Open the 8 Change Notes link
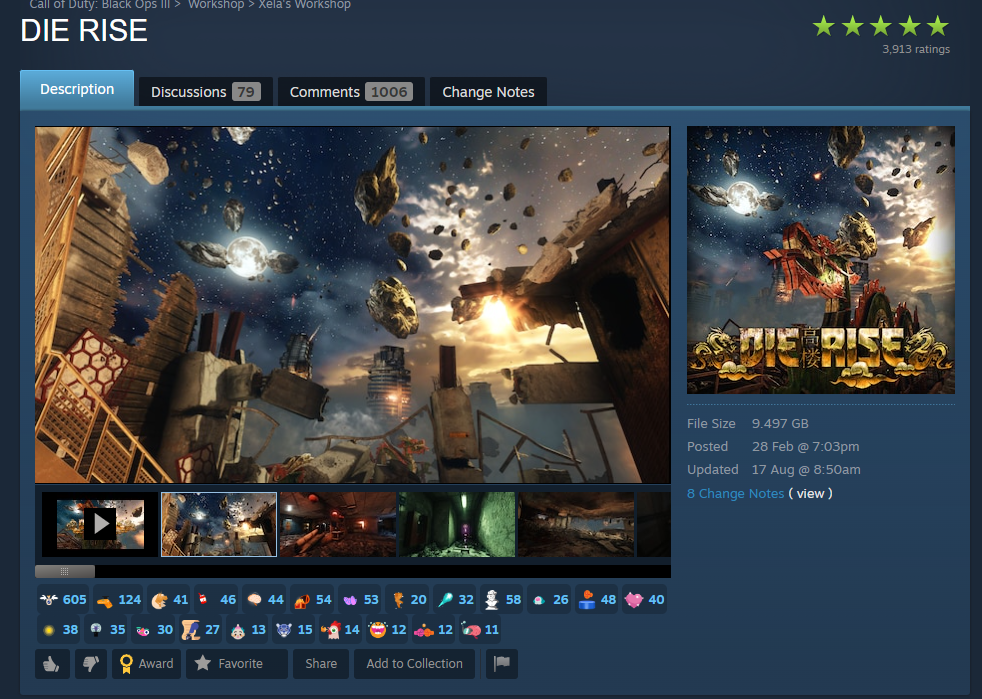The height and width of the screenshot is (699, 982). (x=735, y=493)
